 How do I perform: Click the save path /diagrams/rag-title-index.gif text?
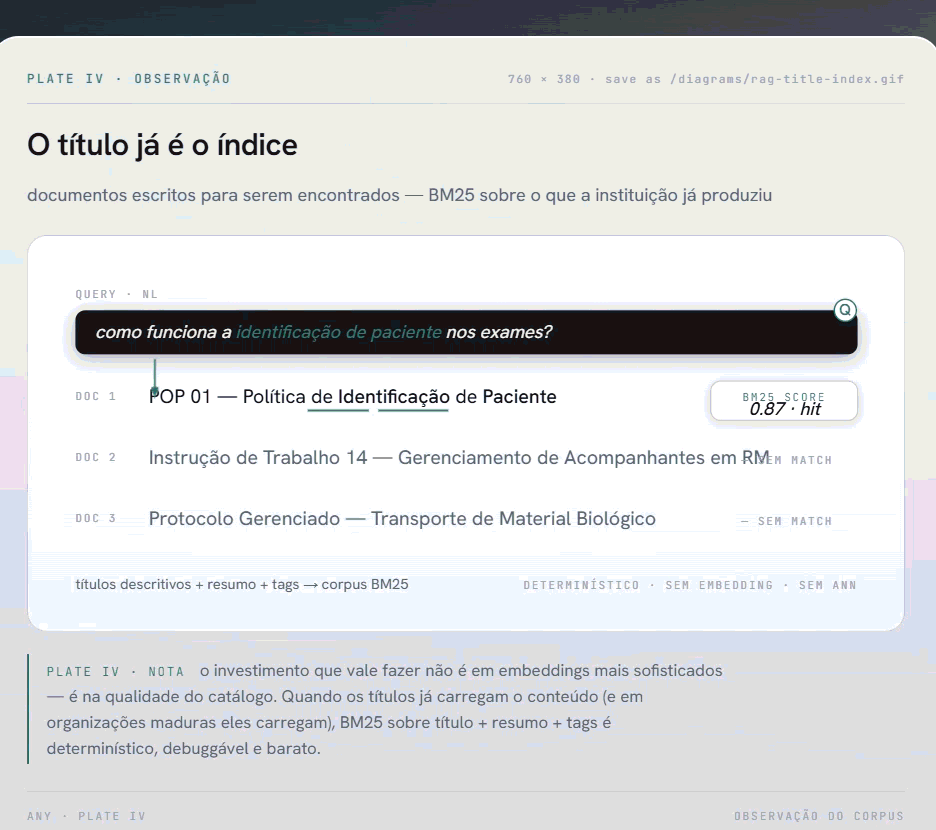(787, 79)
